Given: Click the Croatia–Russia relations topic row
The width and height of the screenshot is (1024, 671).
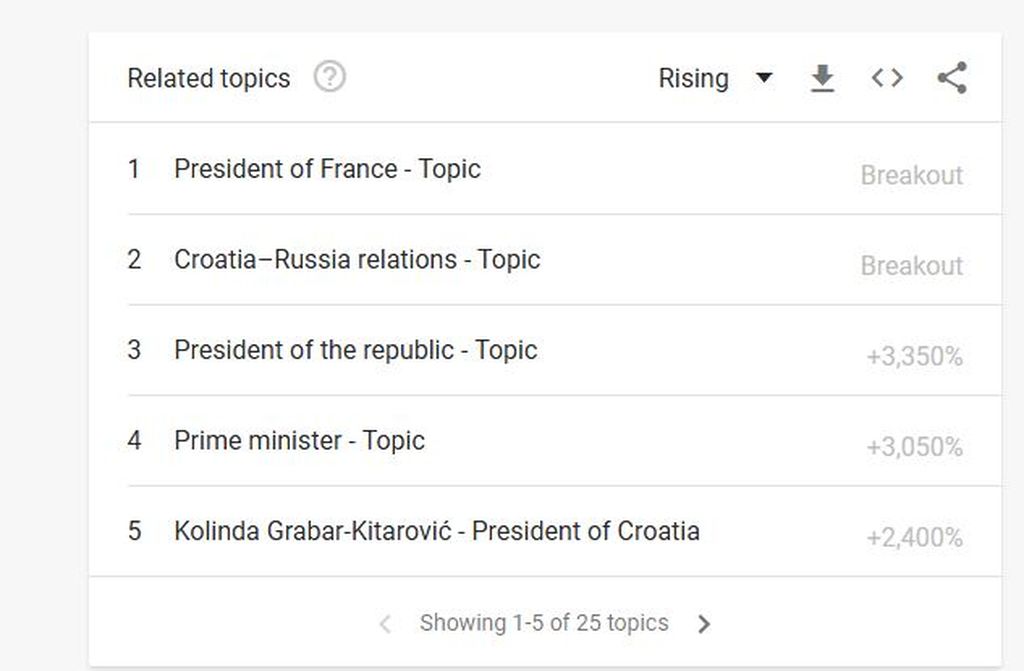Looking at the screenshot, I should [358, 259].
